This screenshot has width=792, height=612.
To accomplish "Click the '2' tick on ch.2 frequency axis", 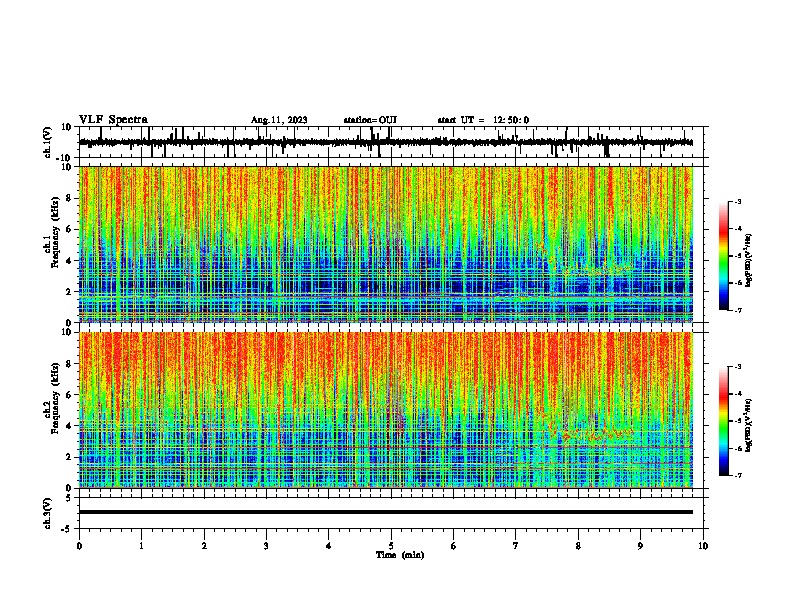I will [x=70, y=457].
